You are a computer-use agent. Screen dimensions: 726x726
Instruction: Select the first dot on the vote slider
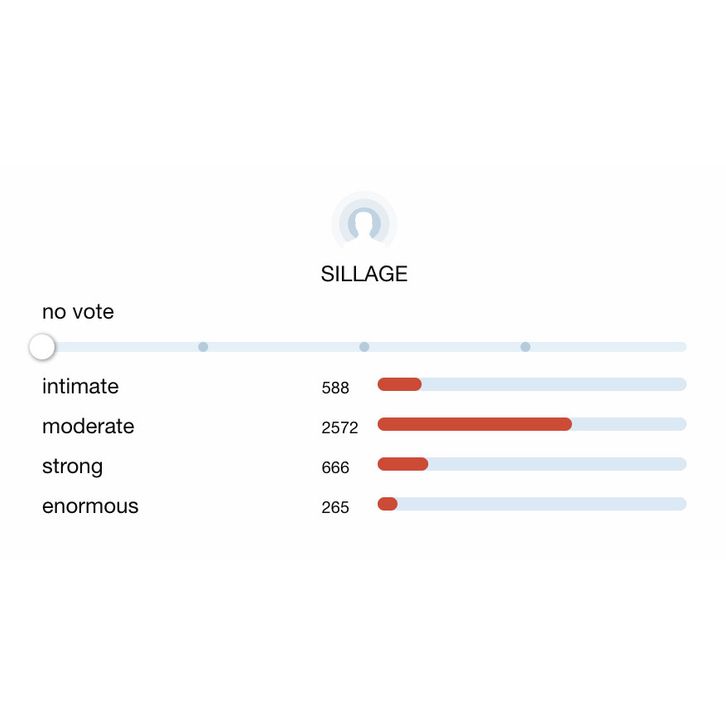coord(203,347)
